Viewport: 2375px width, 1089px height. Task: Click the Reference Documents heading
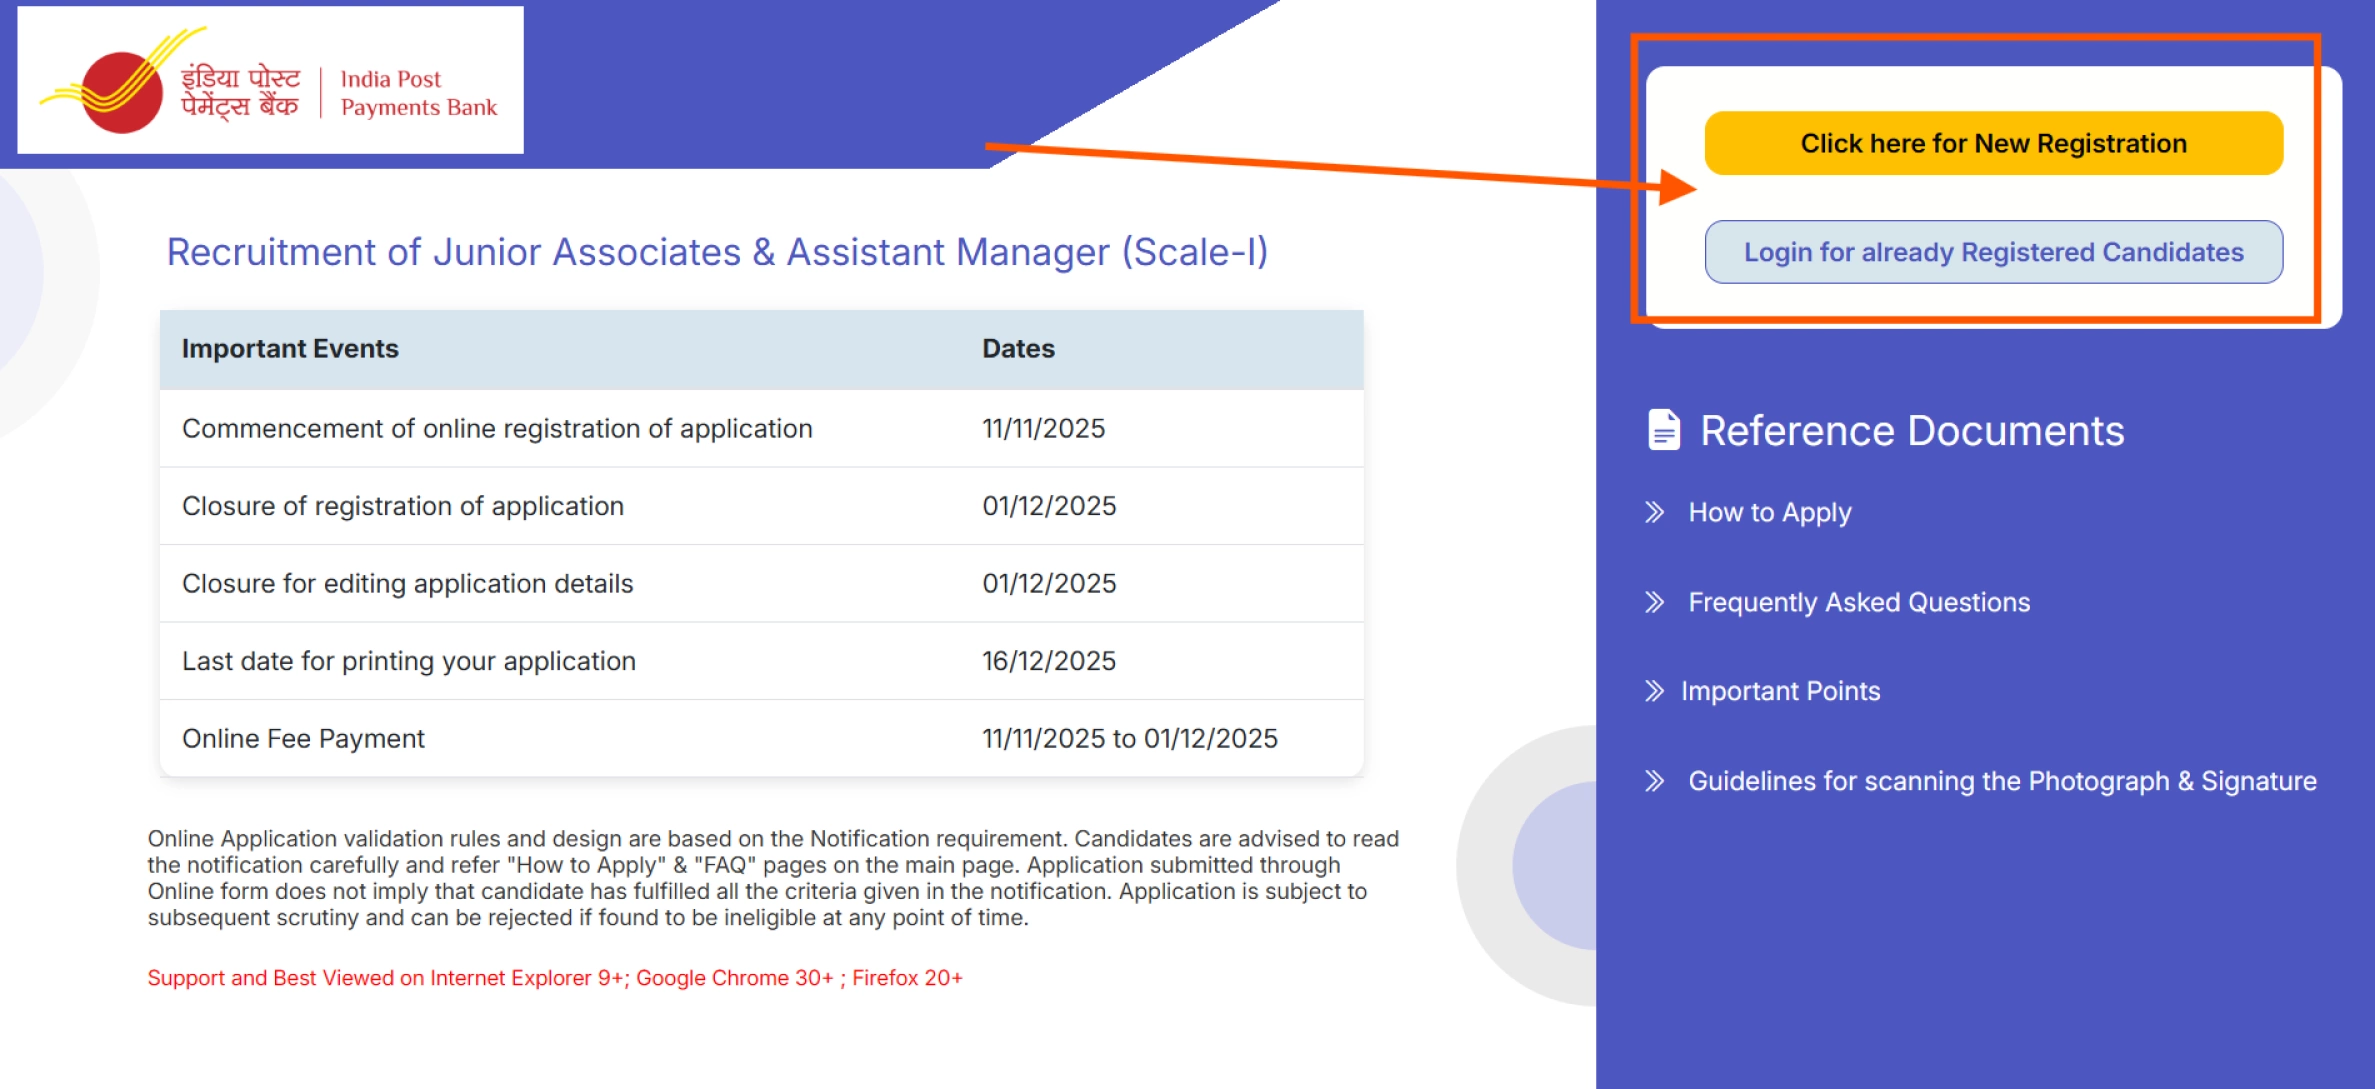(1912, 430)
